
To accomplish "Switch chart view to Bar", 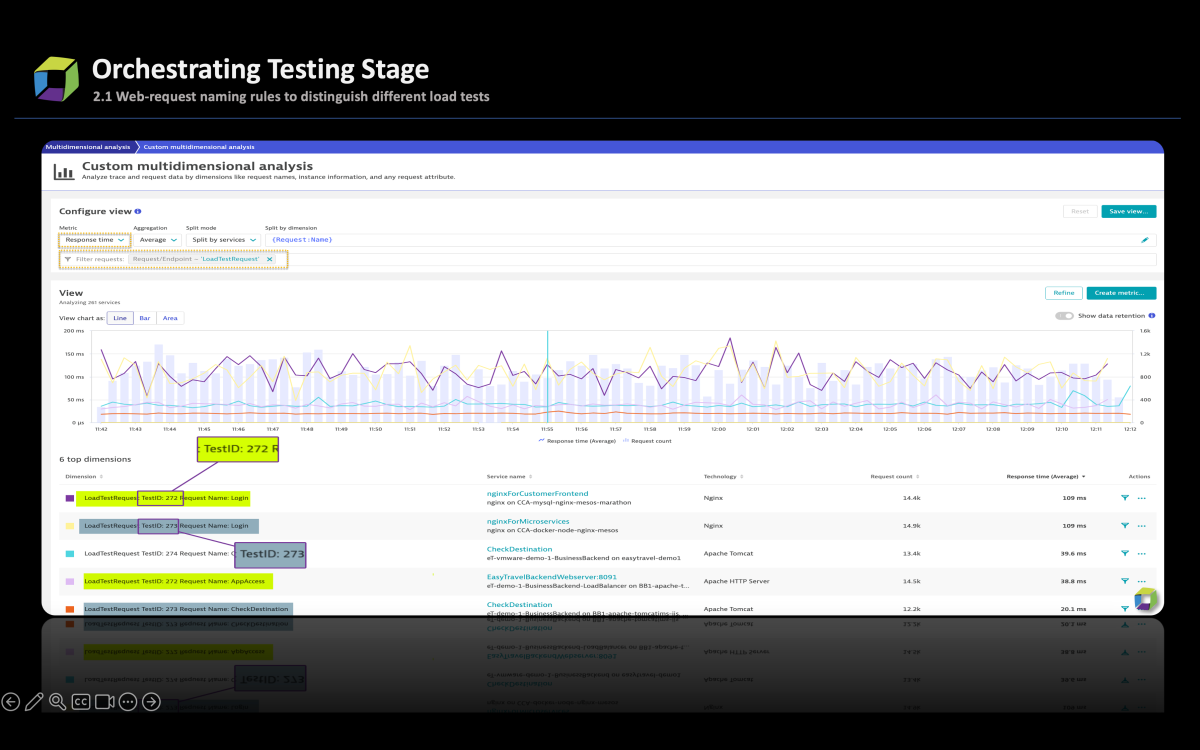I will click(x=145, y=317).
